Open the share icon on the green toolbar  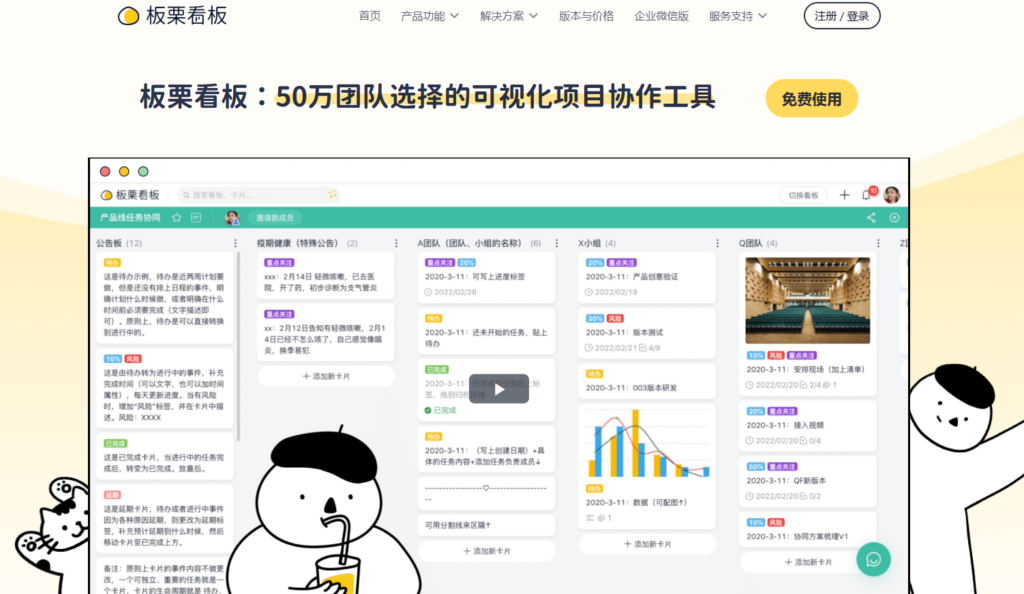click(x=872, y=219)
